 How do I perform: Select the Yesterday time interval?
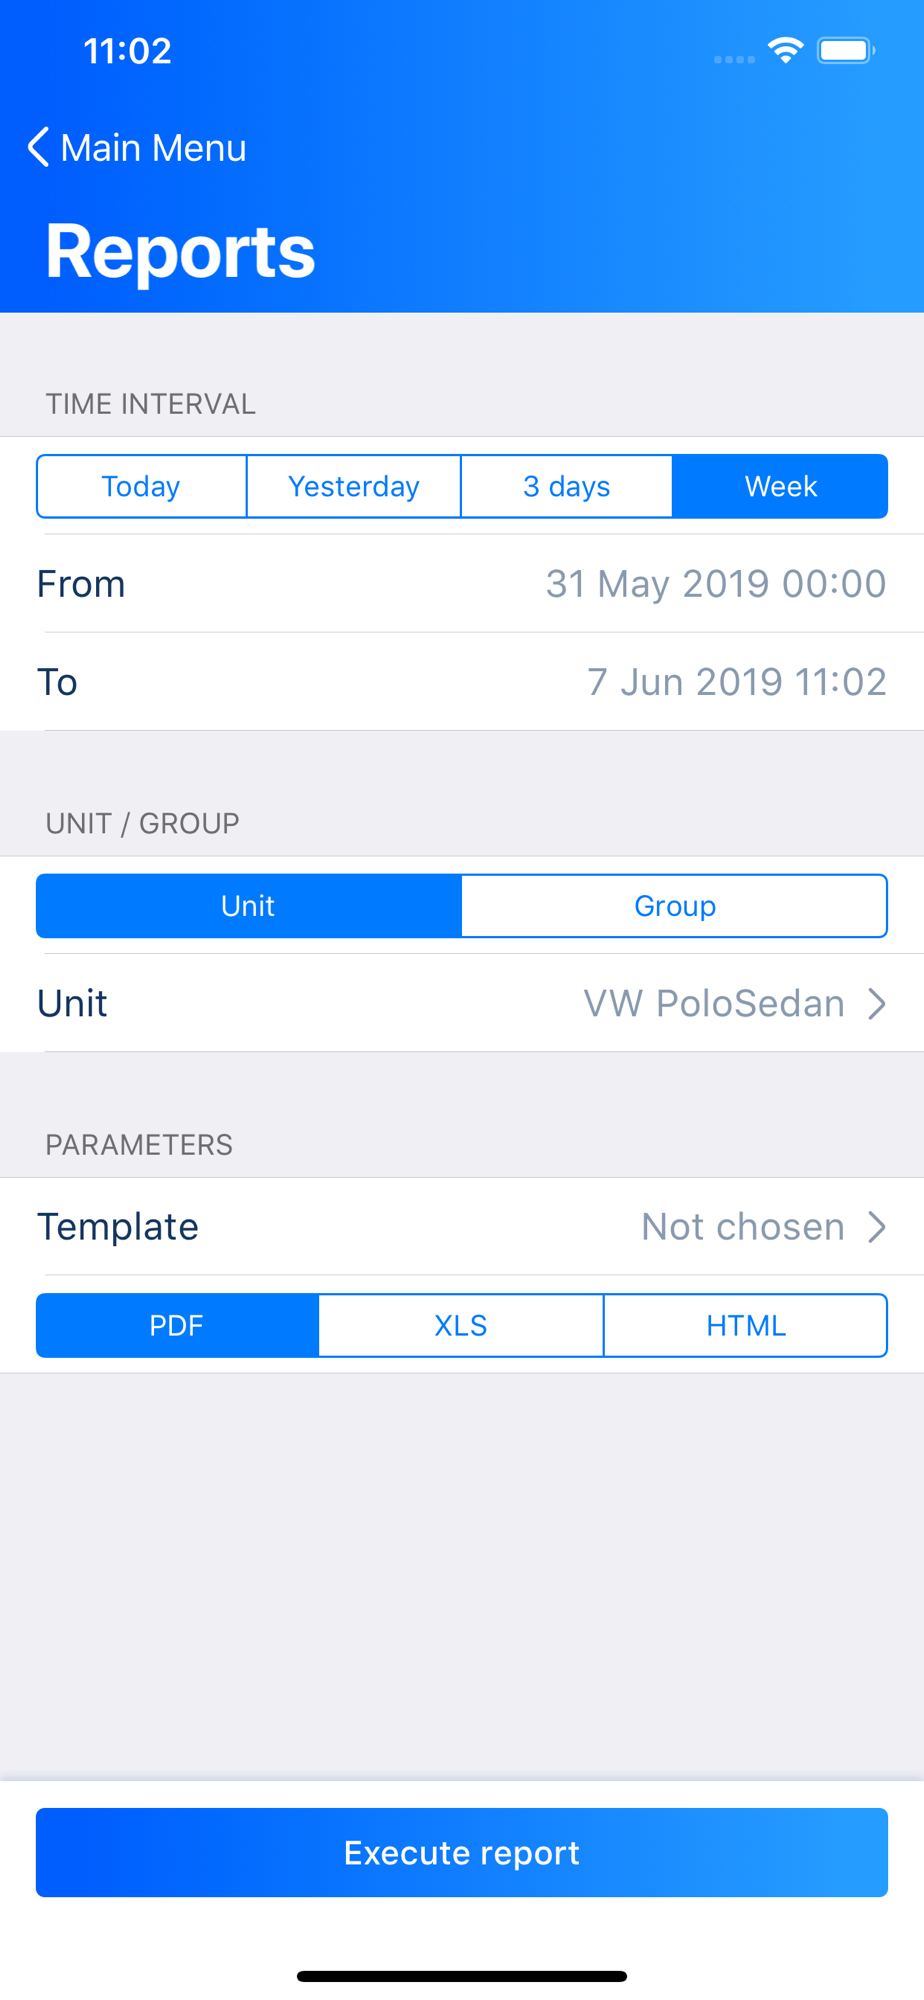(x=354, y=487)
